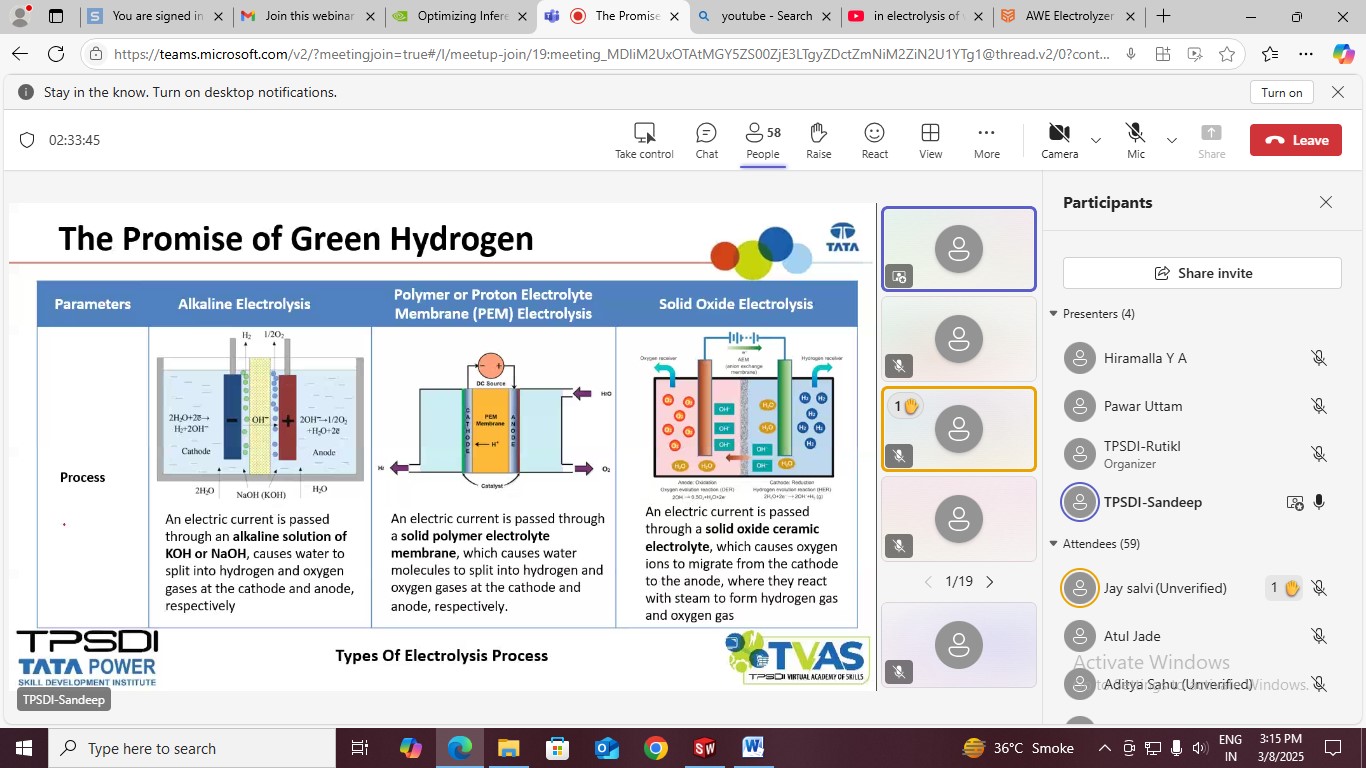Open mic options dropdown arrow
1366x768 pixels.
pyautogui.click(x=1172, y=140)
